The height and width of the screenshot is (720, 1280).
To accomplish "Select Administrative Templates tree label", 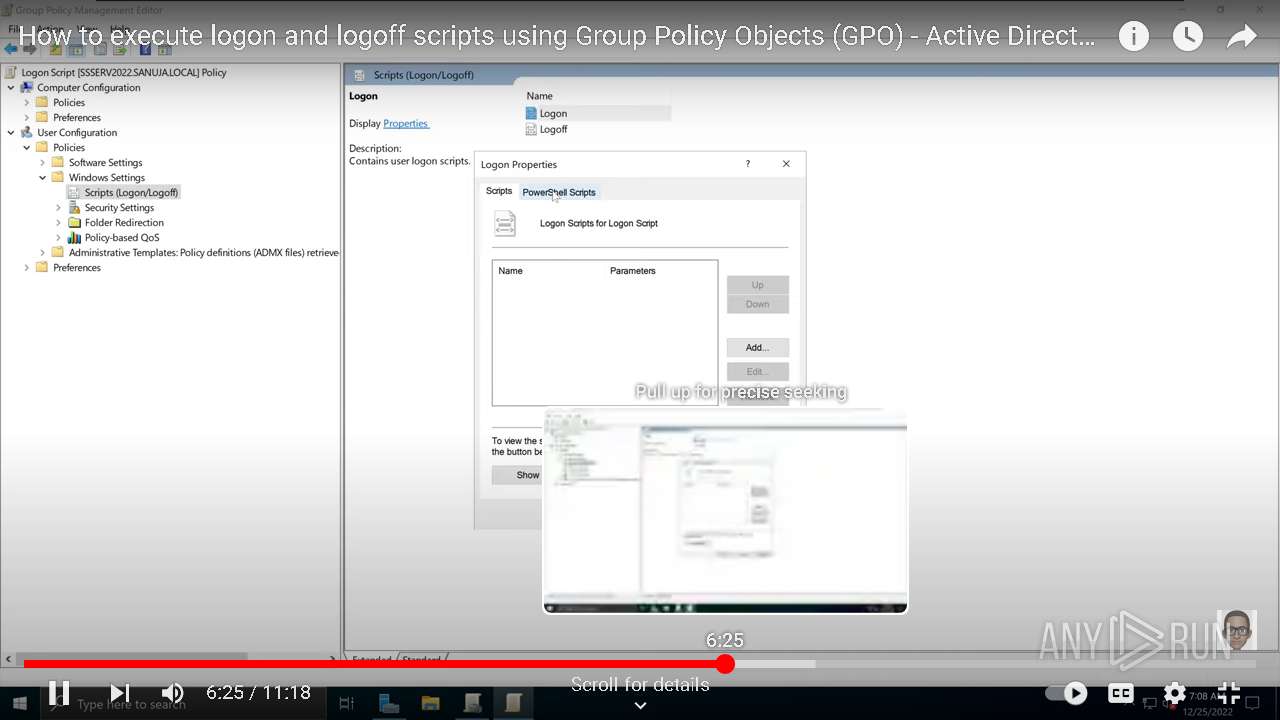I will coord(204,253).
